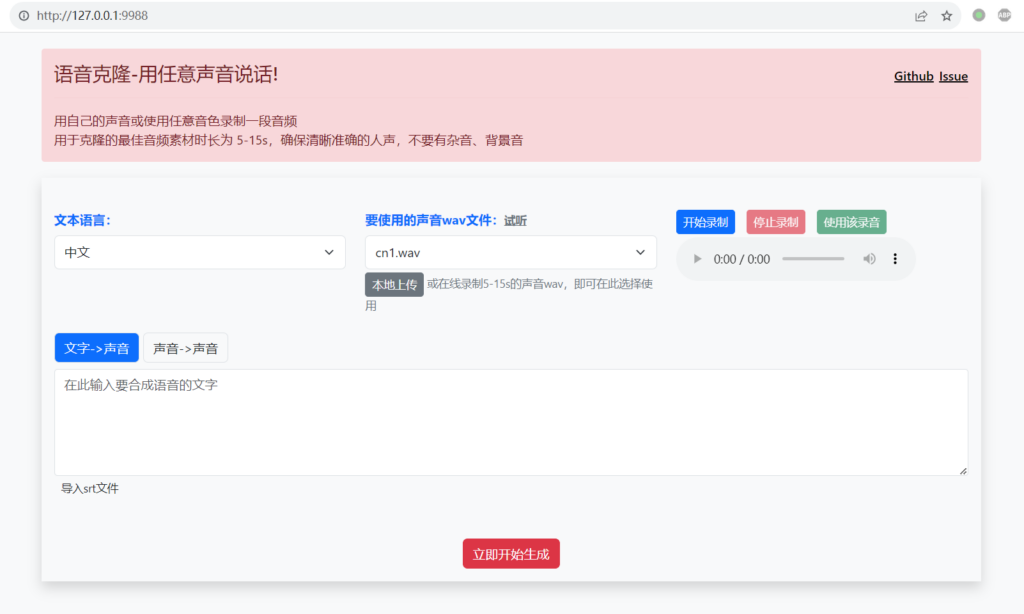The width and height of the screenshot is (1024, 614).
Task: Click the browser share icon
Action: tap(920, 15)
